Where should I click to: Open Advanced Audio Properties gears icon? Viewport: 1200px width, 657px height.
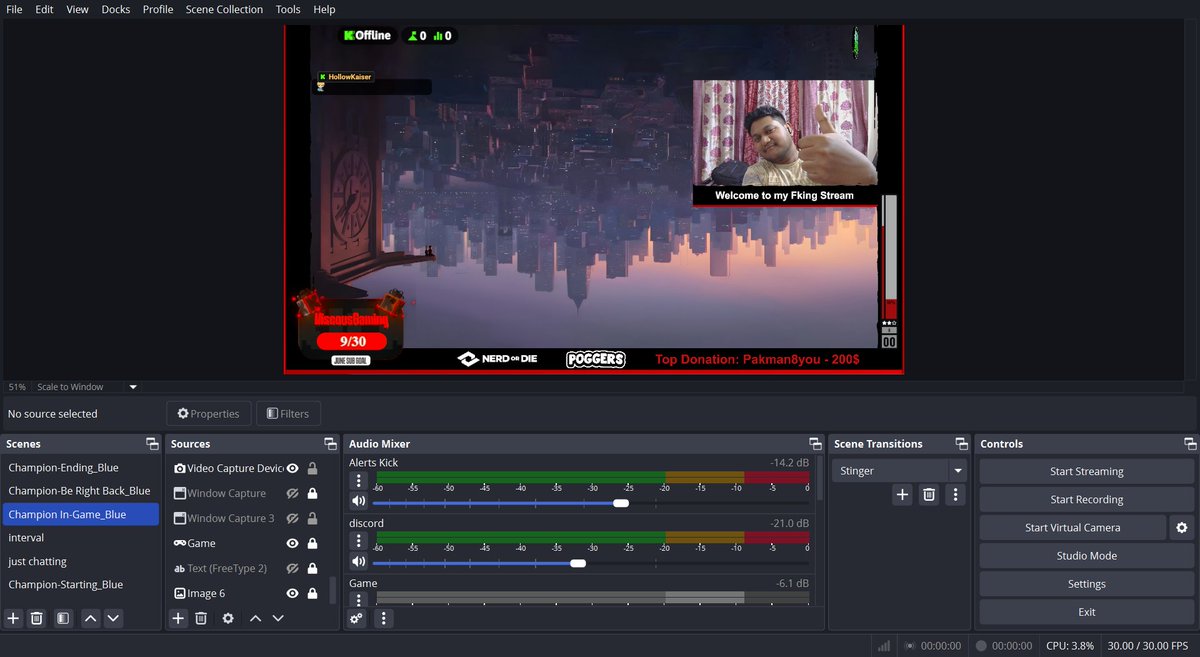click(356, 619)
